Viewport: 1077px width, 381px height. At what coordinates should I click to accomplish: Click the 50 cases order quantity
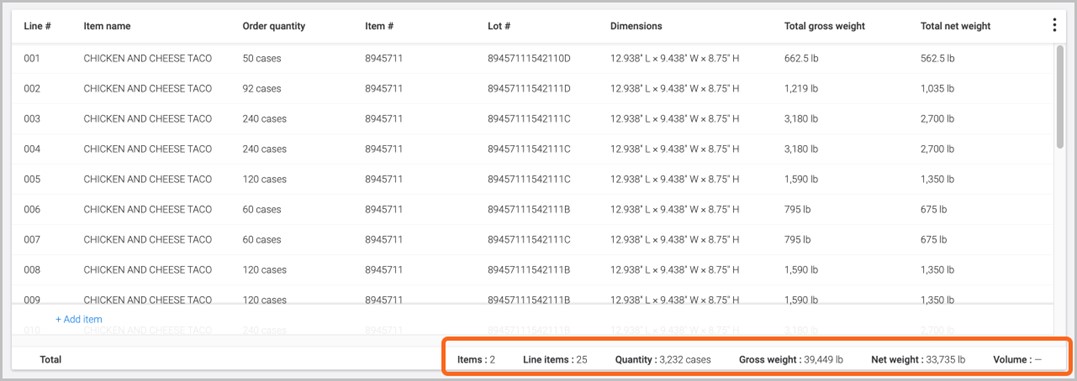tap(262, 59)
